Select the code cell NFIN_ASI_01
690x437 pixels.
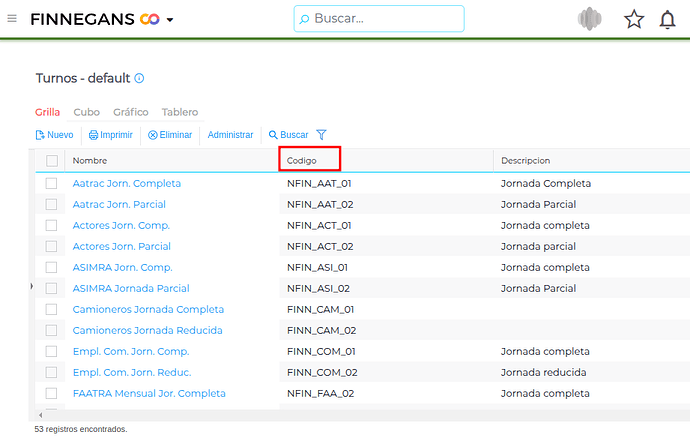(x=317, y=267)
